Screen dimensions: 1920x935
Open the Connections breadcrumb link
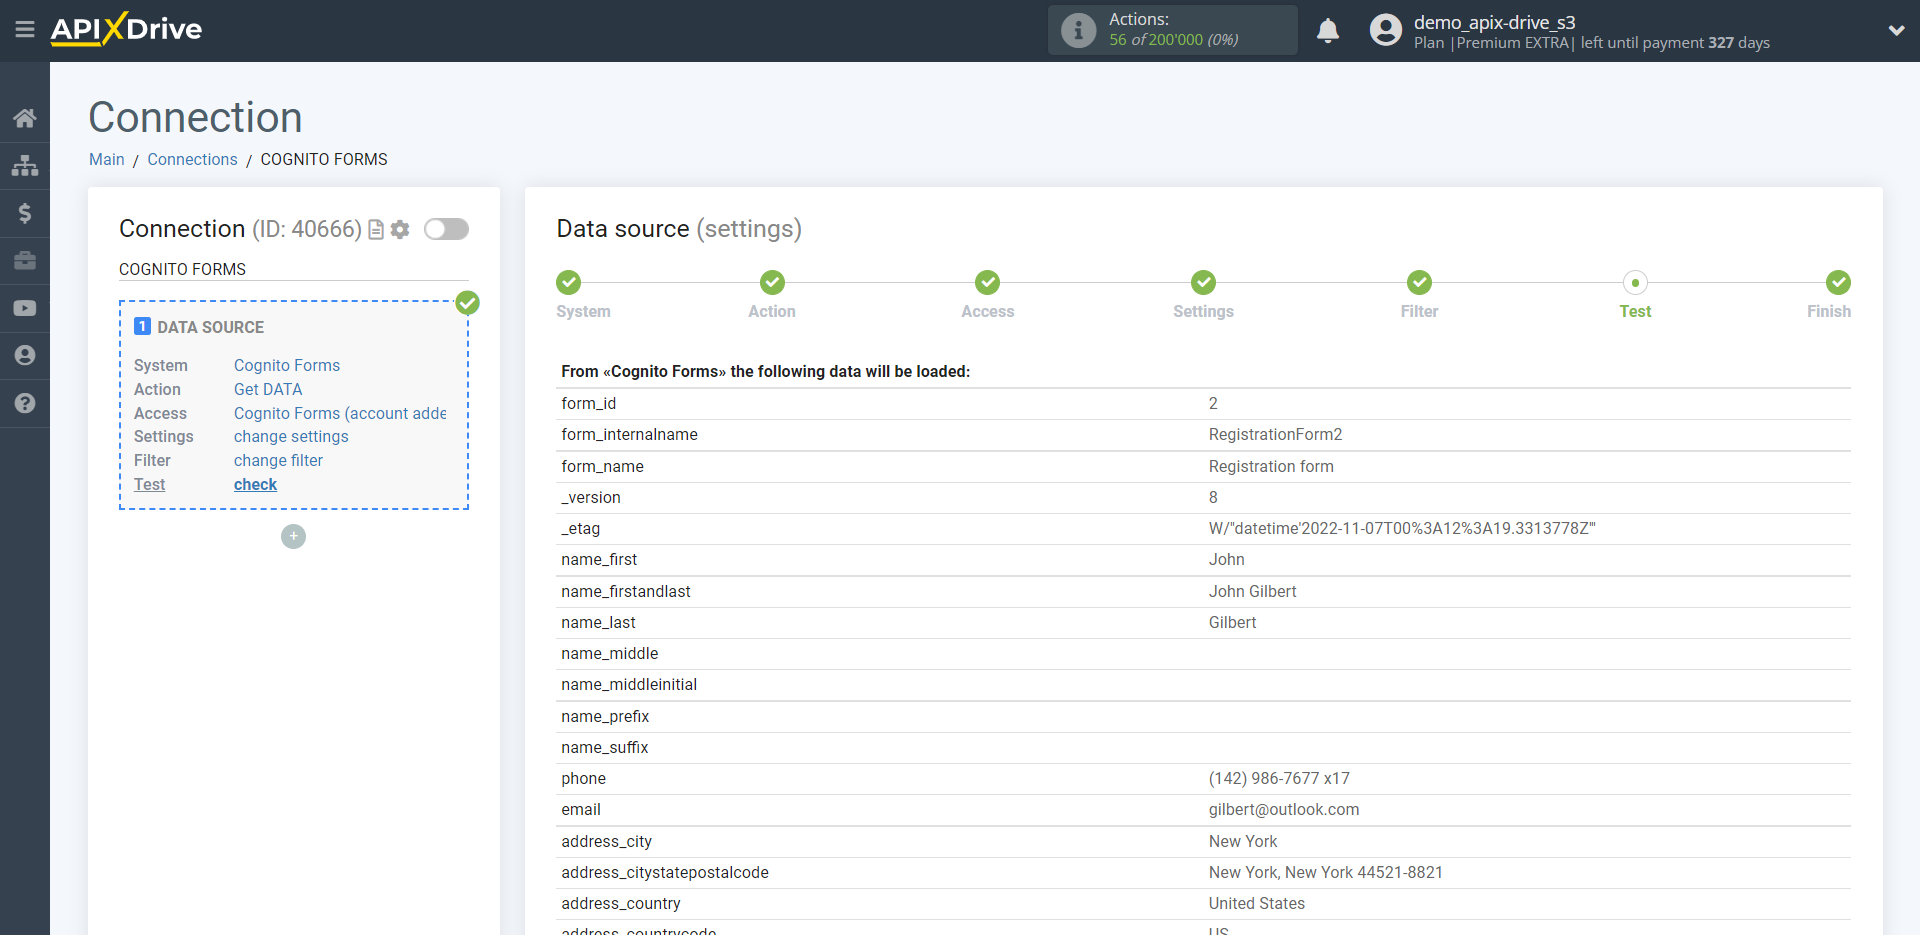(x=192, y=160)
